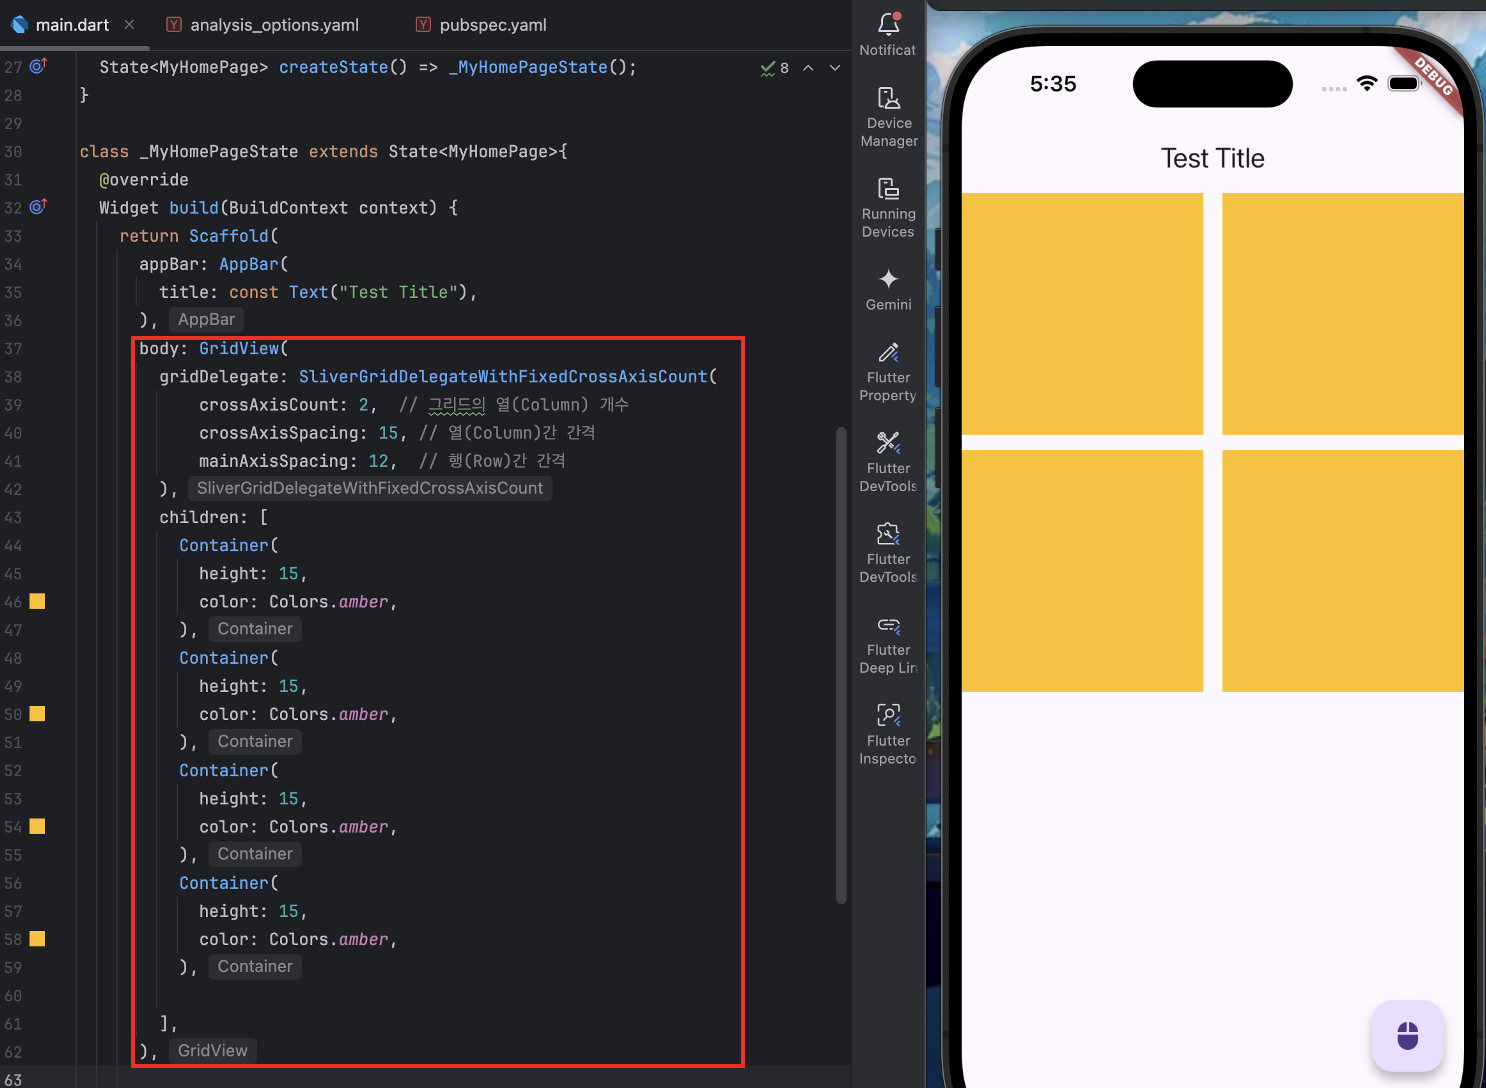Click "Scaffold" in the return statement

(x=229, y=236)
